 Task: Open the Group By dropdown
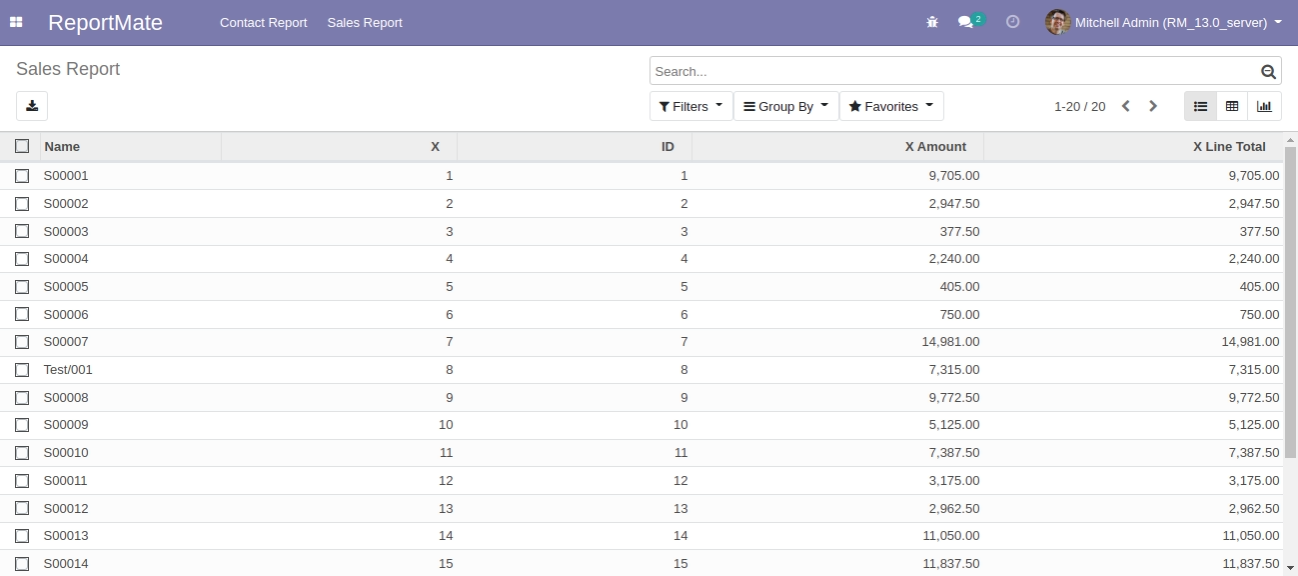click(x=786, y=106)
